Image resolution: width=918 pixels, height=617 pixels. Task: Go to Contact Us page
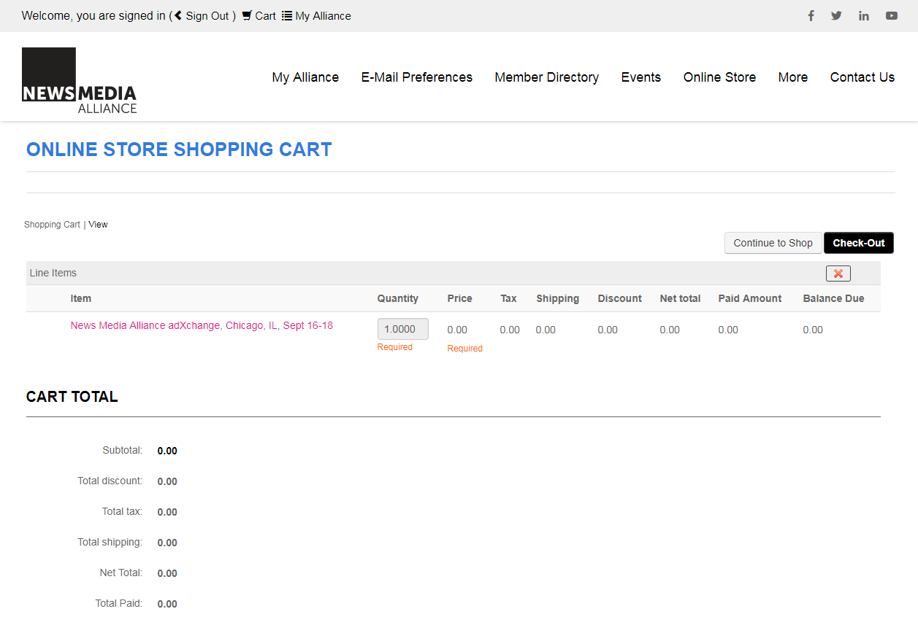(x=862, y=77)
